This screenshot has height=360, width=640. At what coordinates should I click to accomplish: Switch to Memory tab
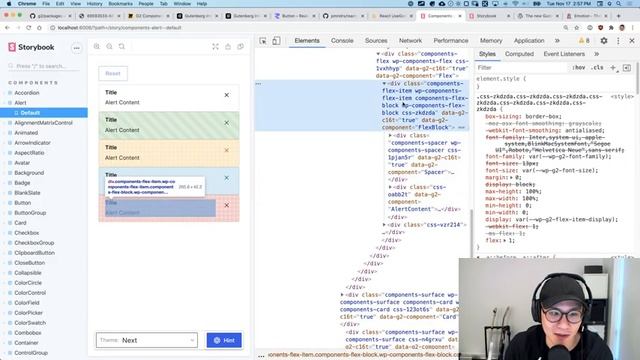491,41
